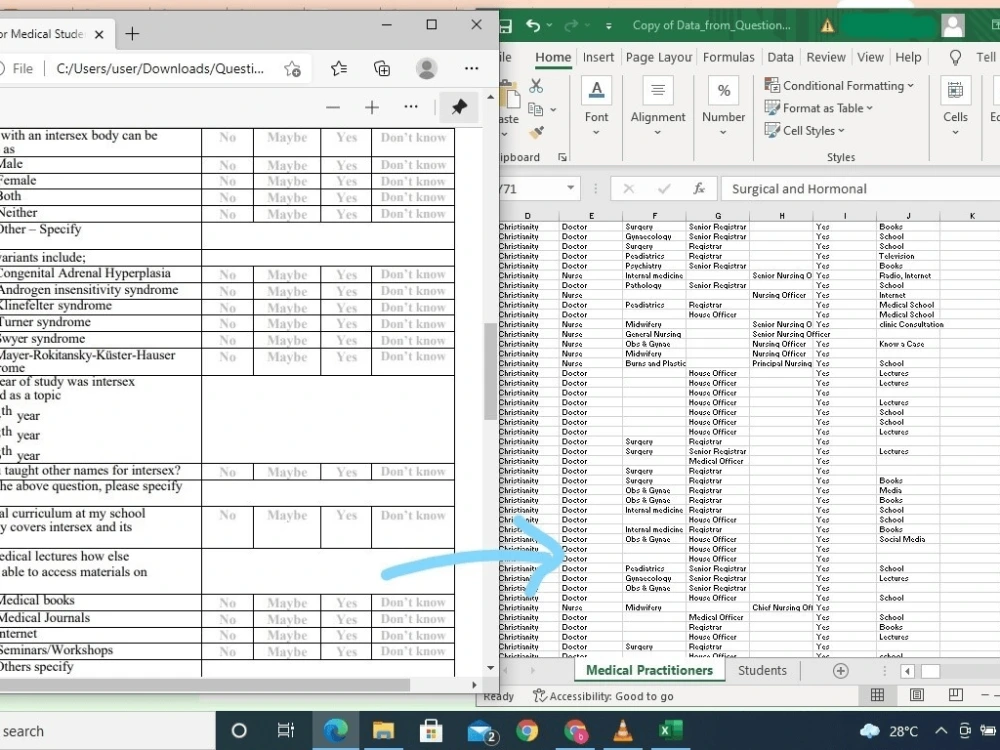Open the Undo history dropdown arrow

click(x=549, y=26)
